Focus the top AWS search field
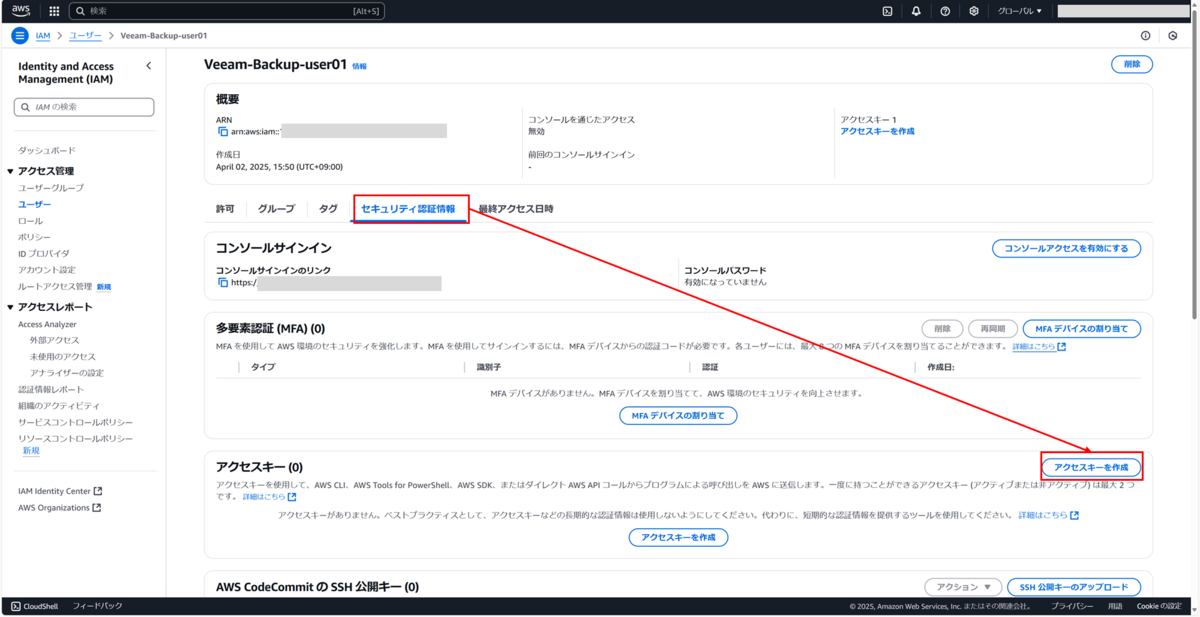The width and height of the screenshot is (1200, 617). tap(226, 11)
